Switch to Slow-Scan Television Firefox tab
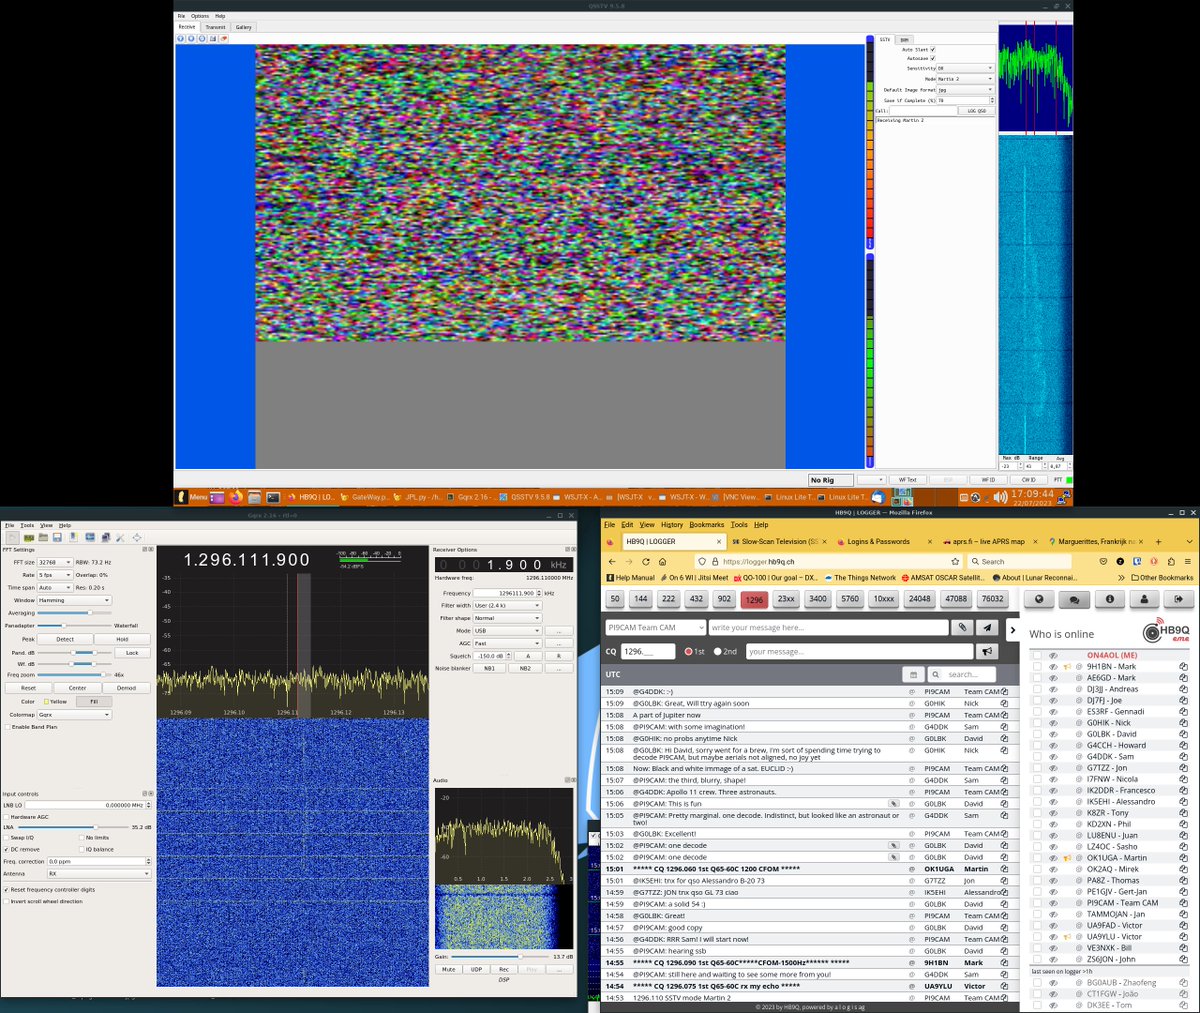Screen dimensions: 1200x1013 point(780,541)
